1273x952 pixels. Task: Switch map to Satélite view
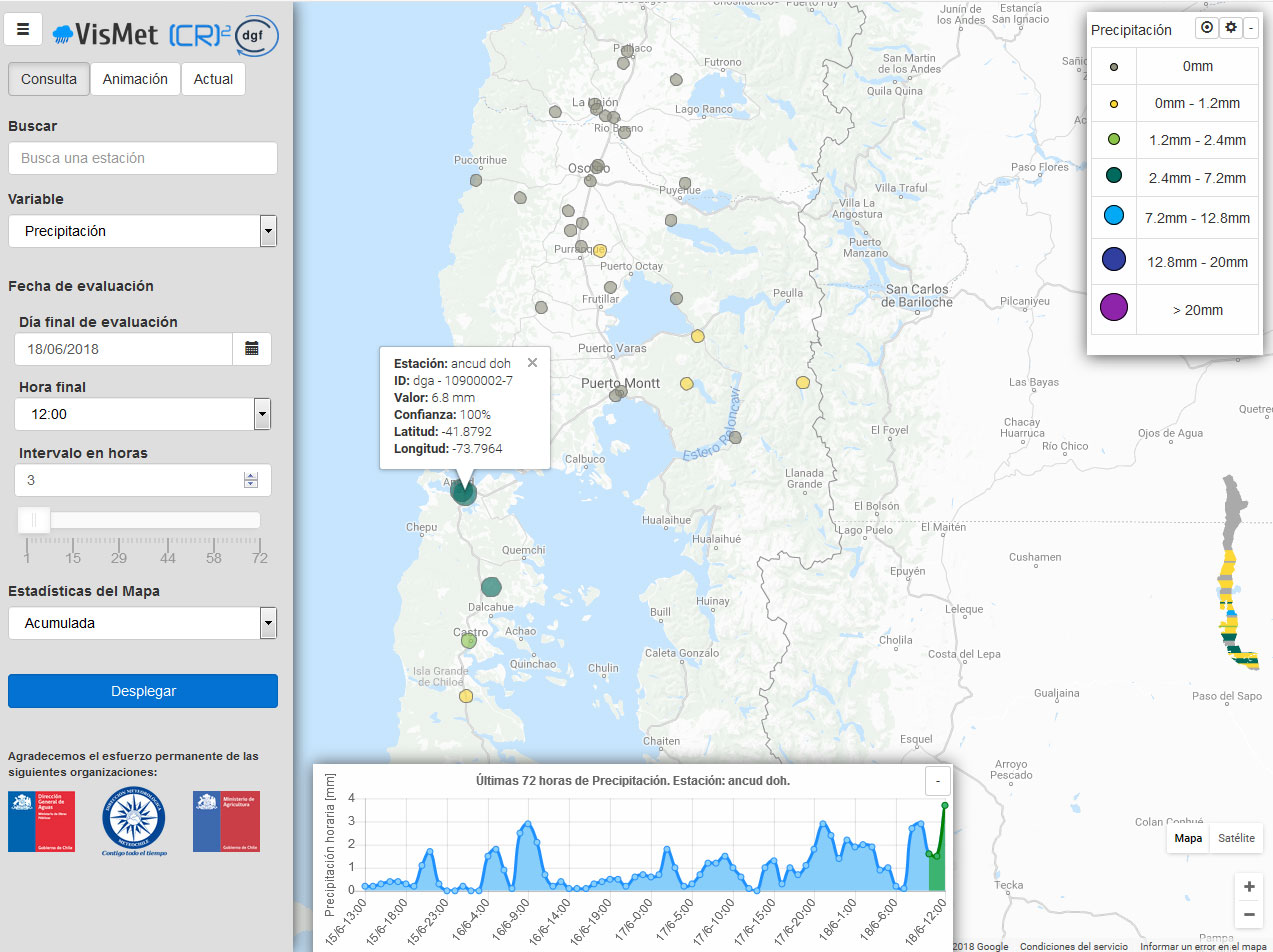tap(1235, 838)
